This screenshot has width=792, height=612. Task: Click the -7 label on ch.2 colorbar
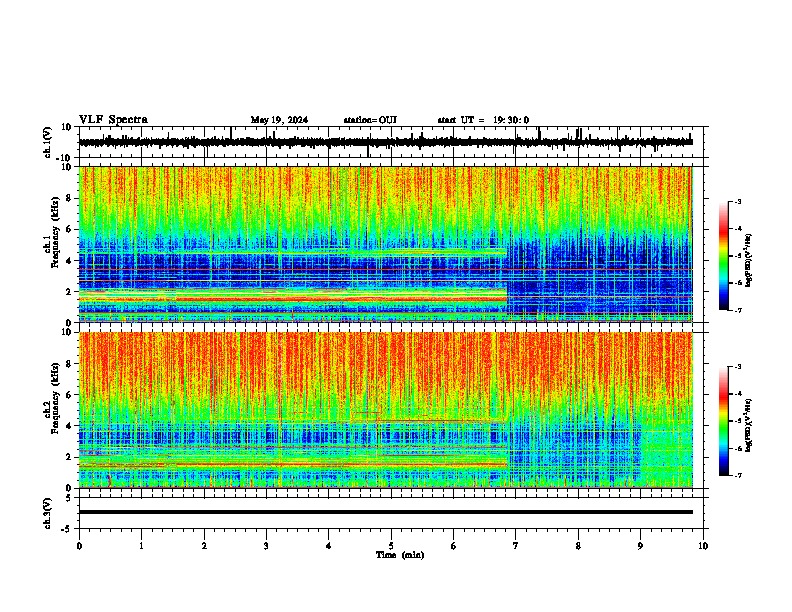738,475
